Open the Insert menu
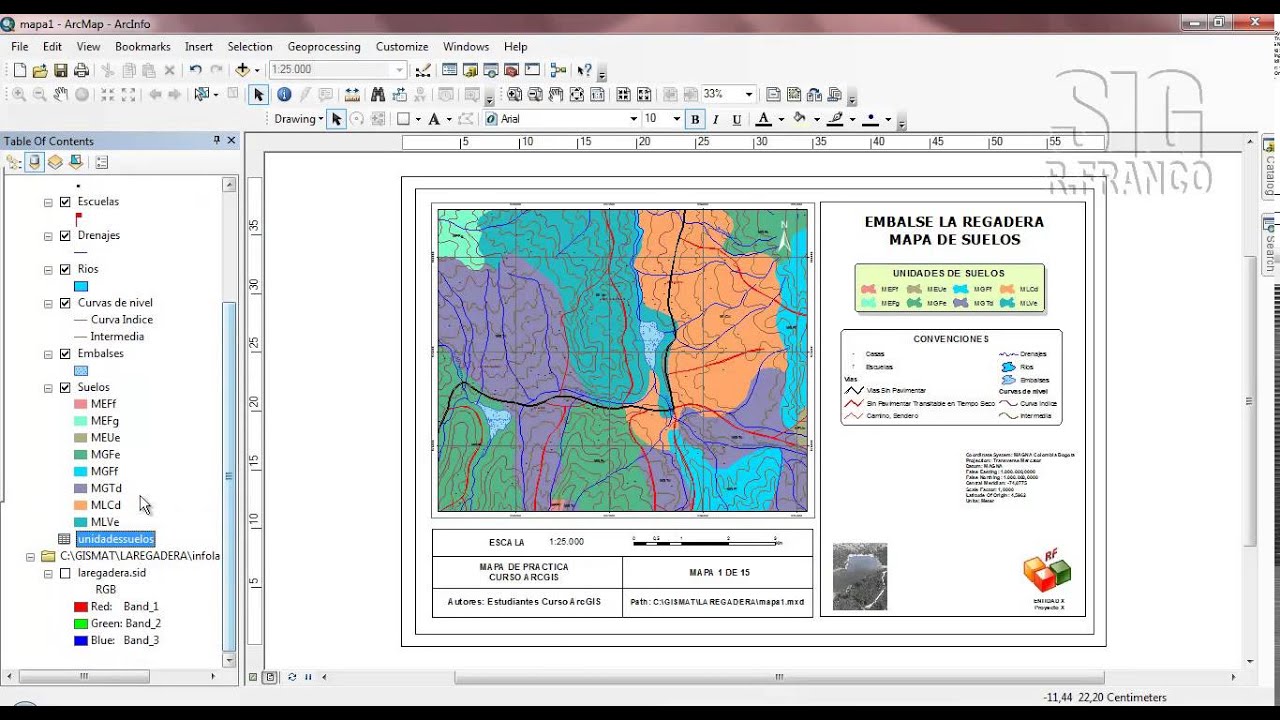Image resolution: width=1280 pixels, height=720 pixels. (199, 47)
